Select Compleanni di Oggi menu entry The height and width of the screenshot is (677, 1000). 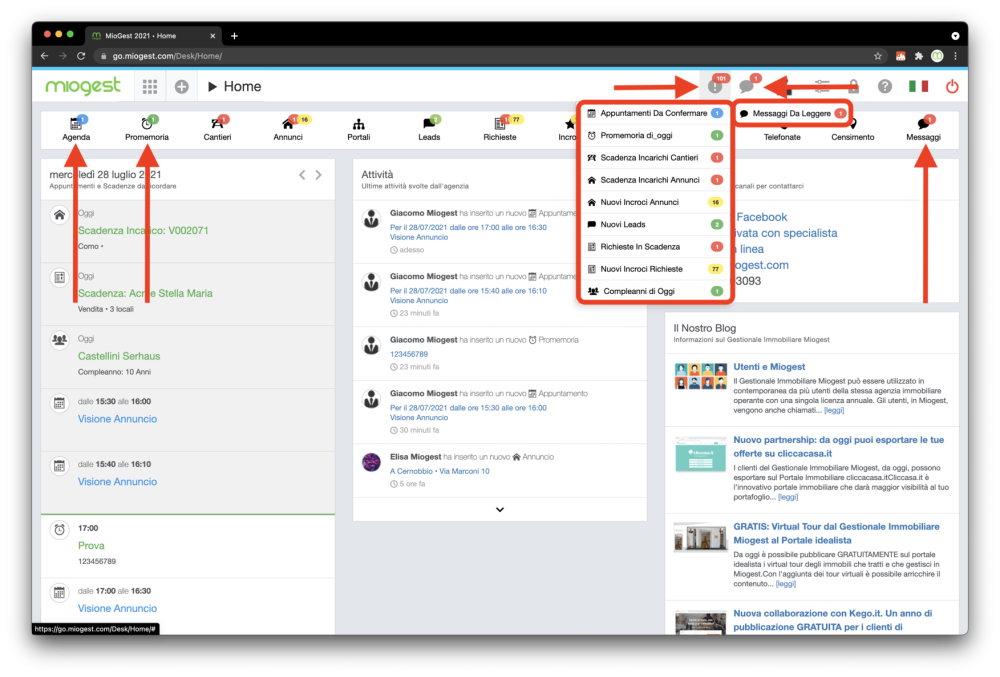pos(655,291)
